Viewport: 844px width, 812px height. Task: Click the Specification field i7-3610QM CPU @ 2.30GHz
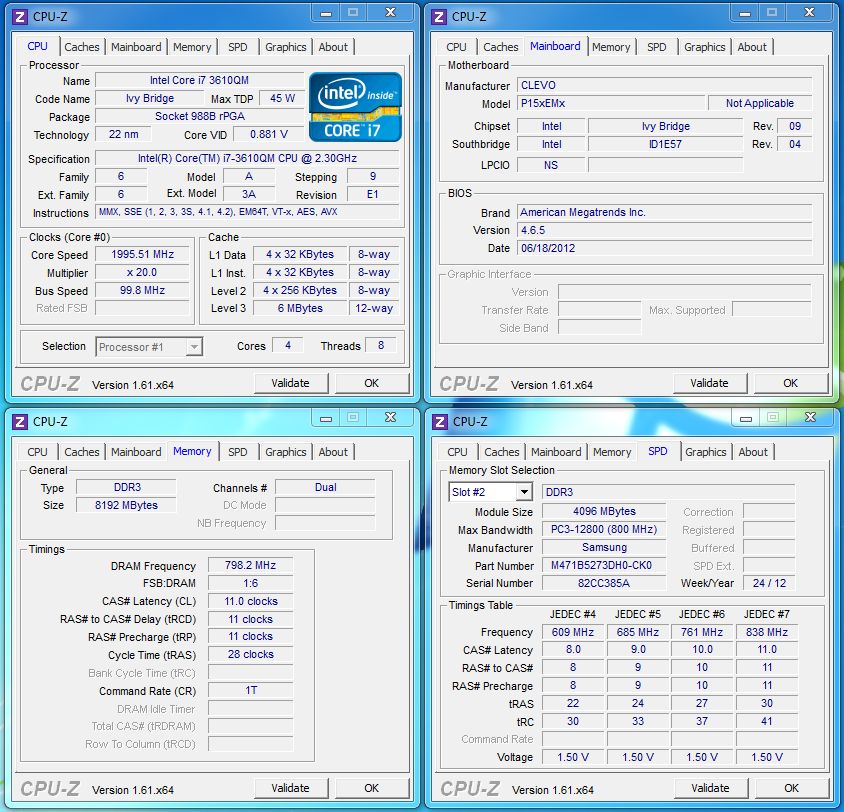[247, 158]
